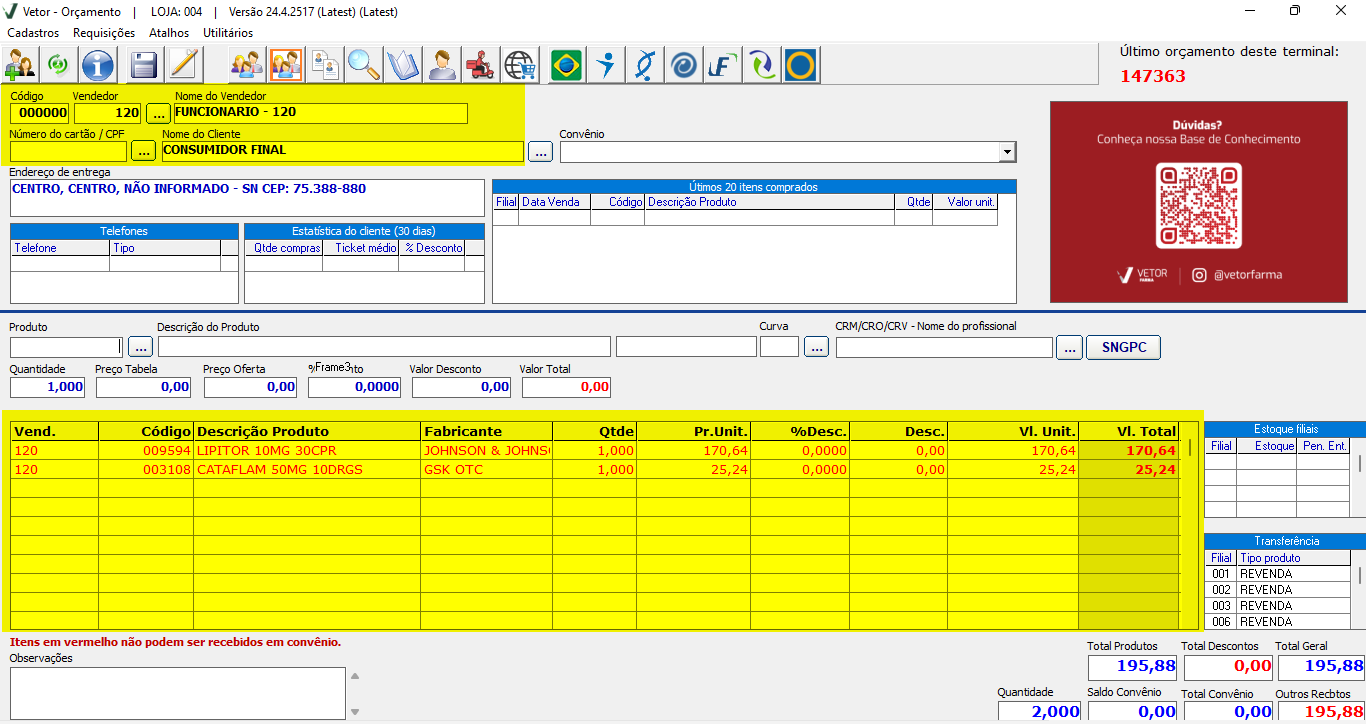Click the Preço Tabela field
Image resolution: width=1366 pixels, height=724 pixels.
(143, 387)
